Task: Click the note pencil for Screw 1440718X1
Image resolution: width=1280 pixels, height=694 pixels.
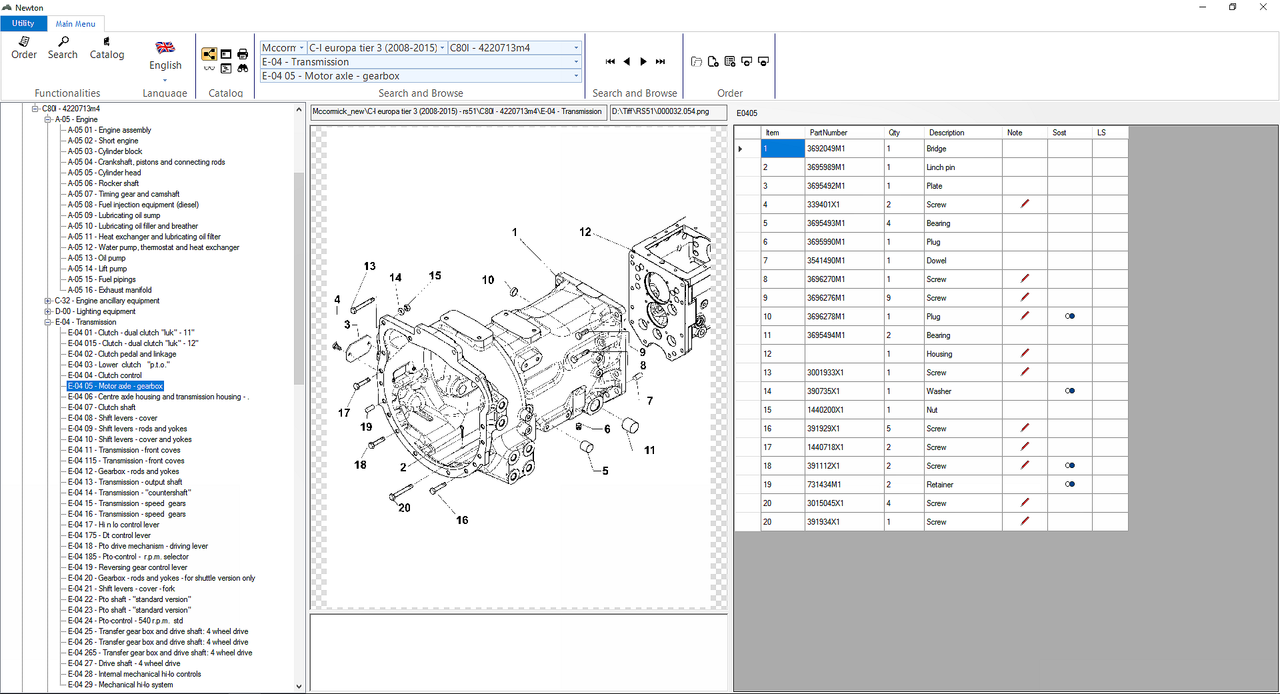Action: point(1025,447)
